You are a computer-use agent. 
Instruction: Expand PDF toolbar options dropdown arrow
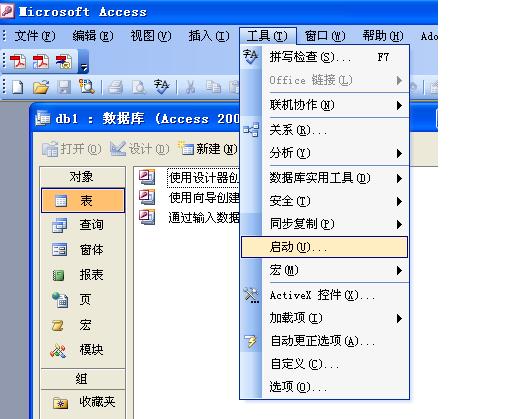coord(83,62)
